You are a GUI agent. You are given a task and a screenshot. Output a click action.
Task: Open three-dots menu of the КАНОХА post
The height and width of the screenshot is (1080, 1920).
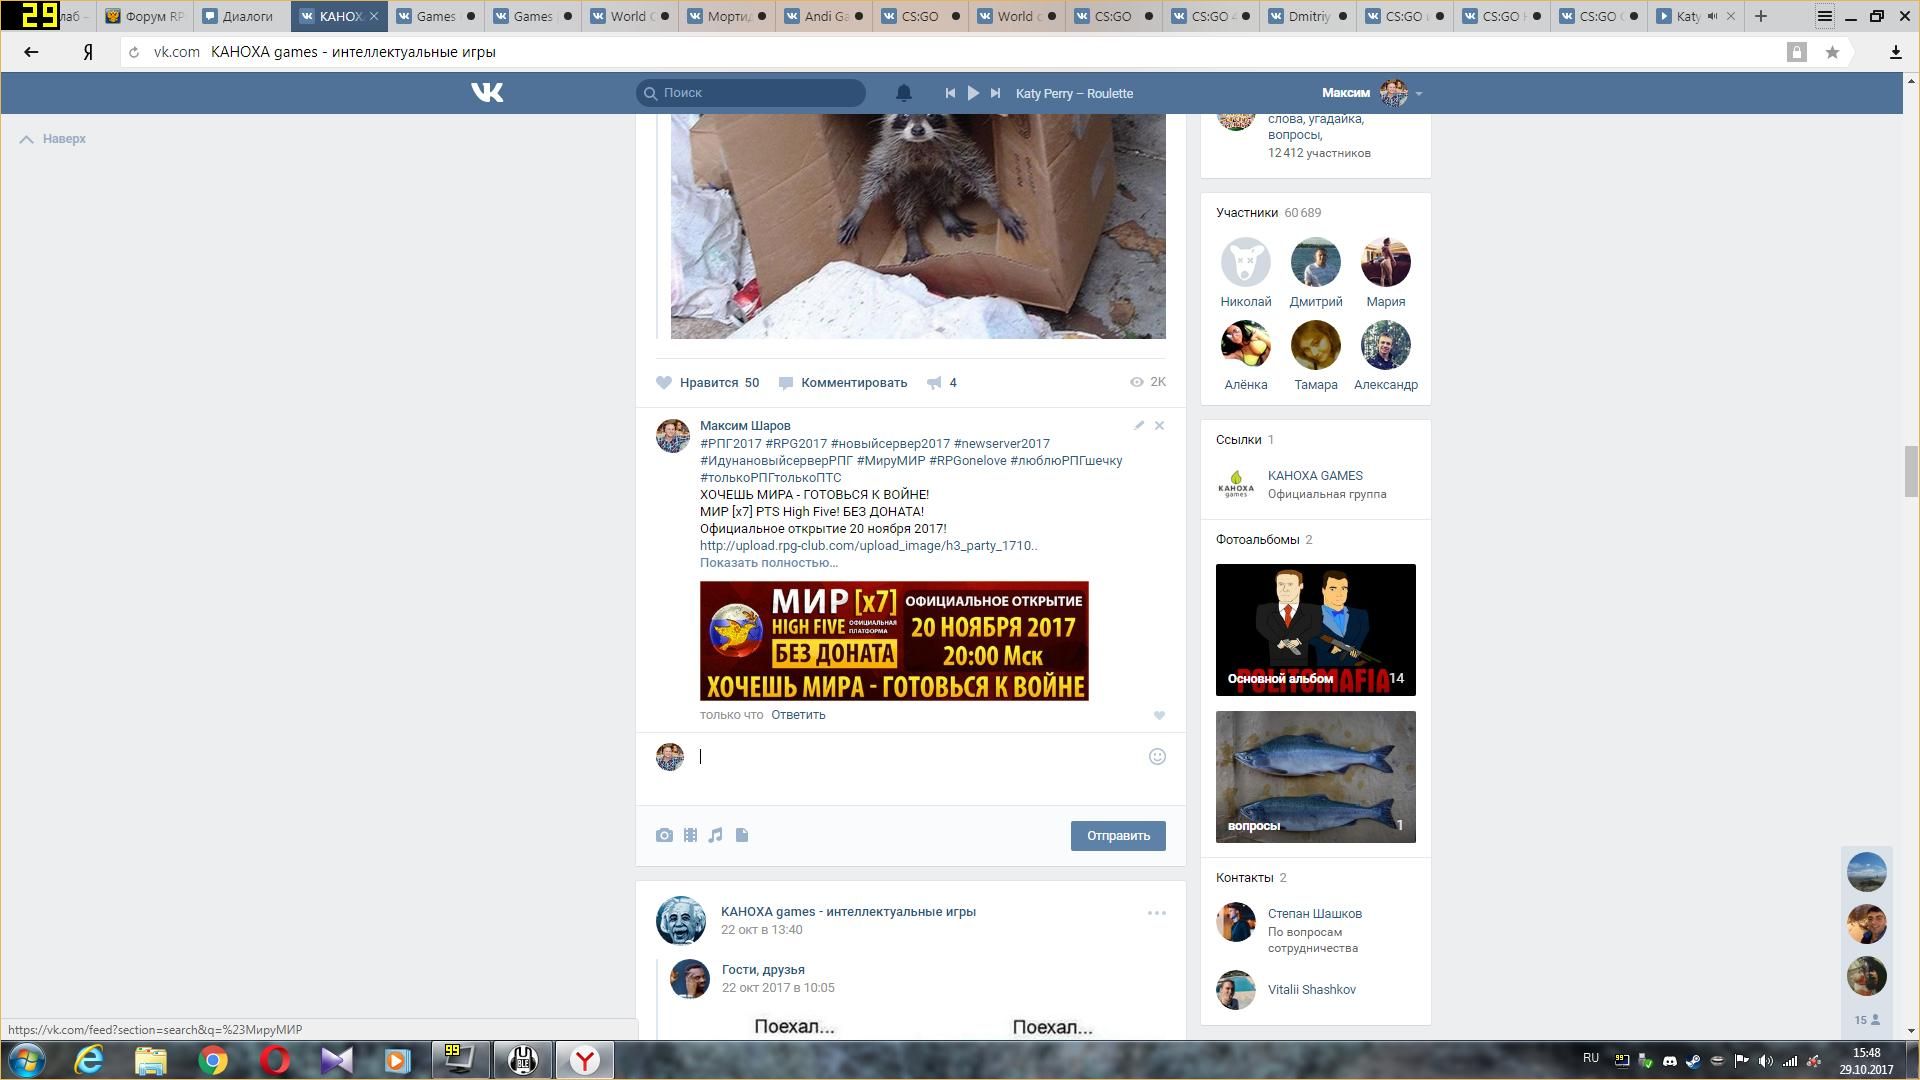click(x=1156, y=913)
